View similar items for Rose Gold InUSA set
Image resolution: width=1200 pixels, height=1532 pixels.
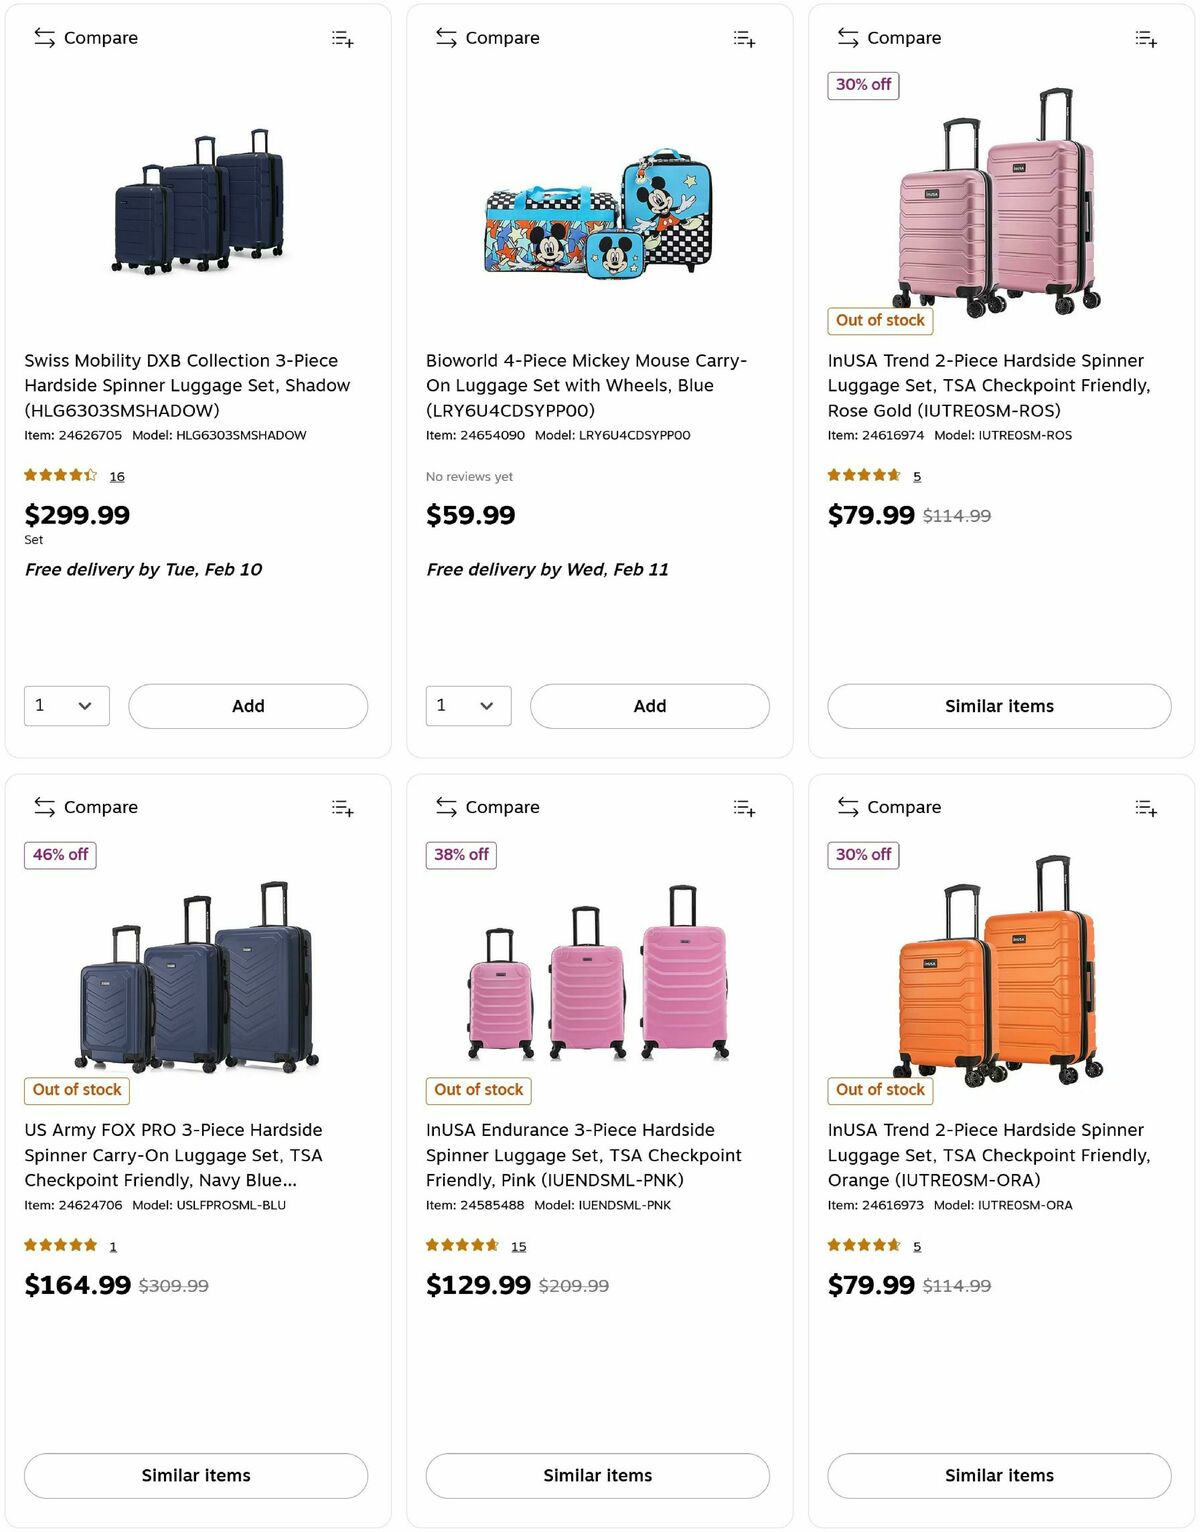[x=999, y=706]
